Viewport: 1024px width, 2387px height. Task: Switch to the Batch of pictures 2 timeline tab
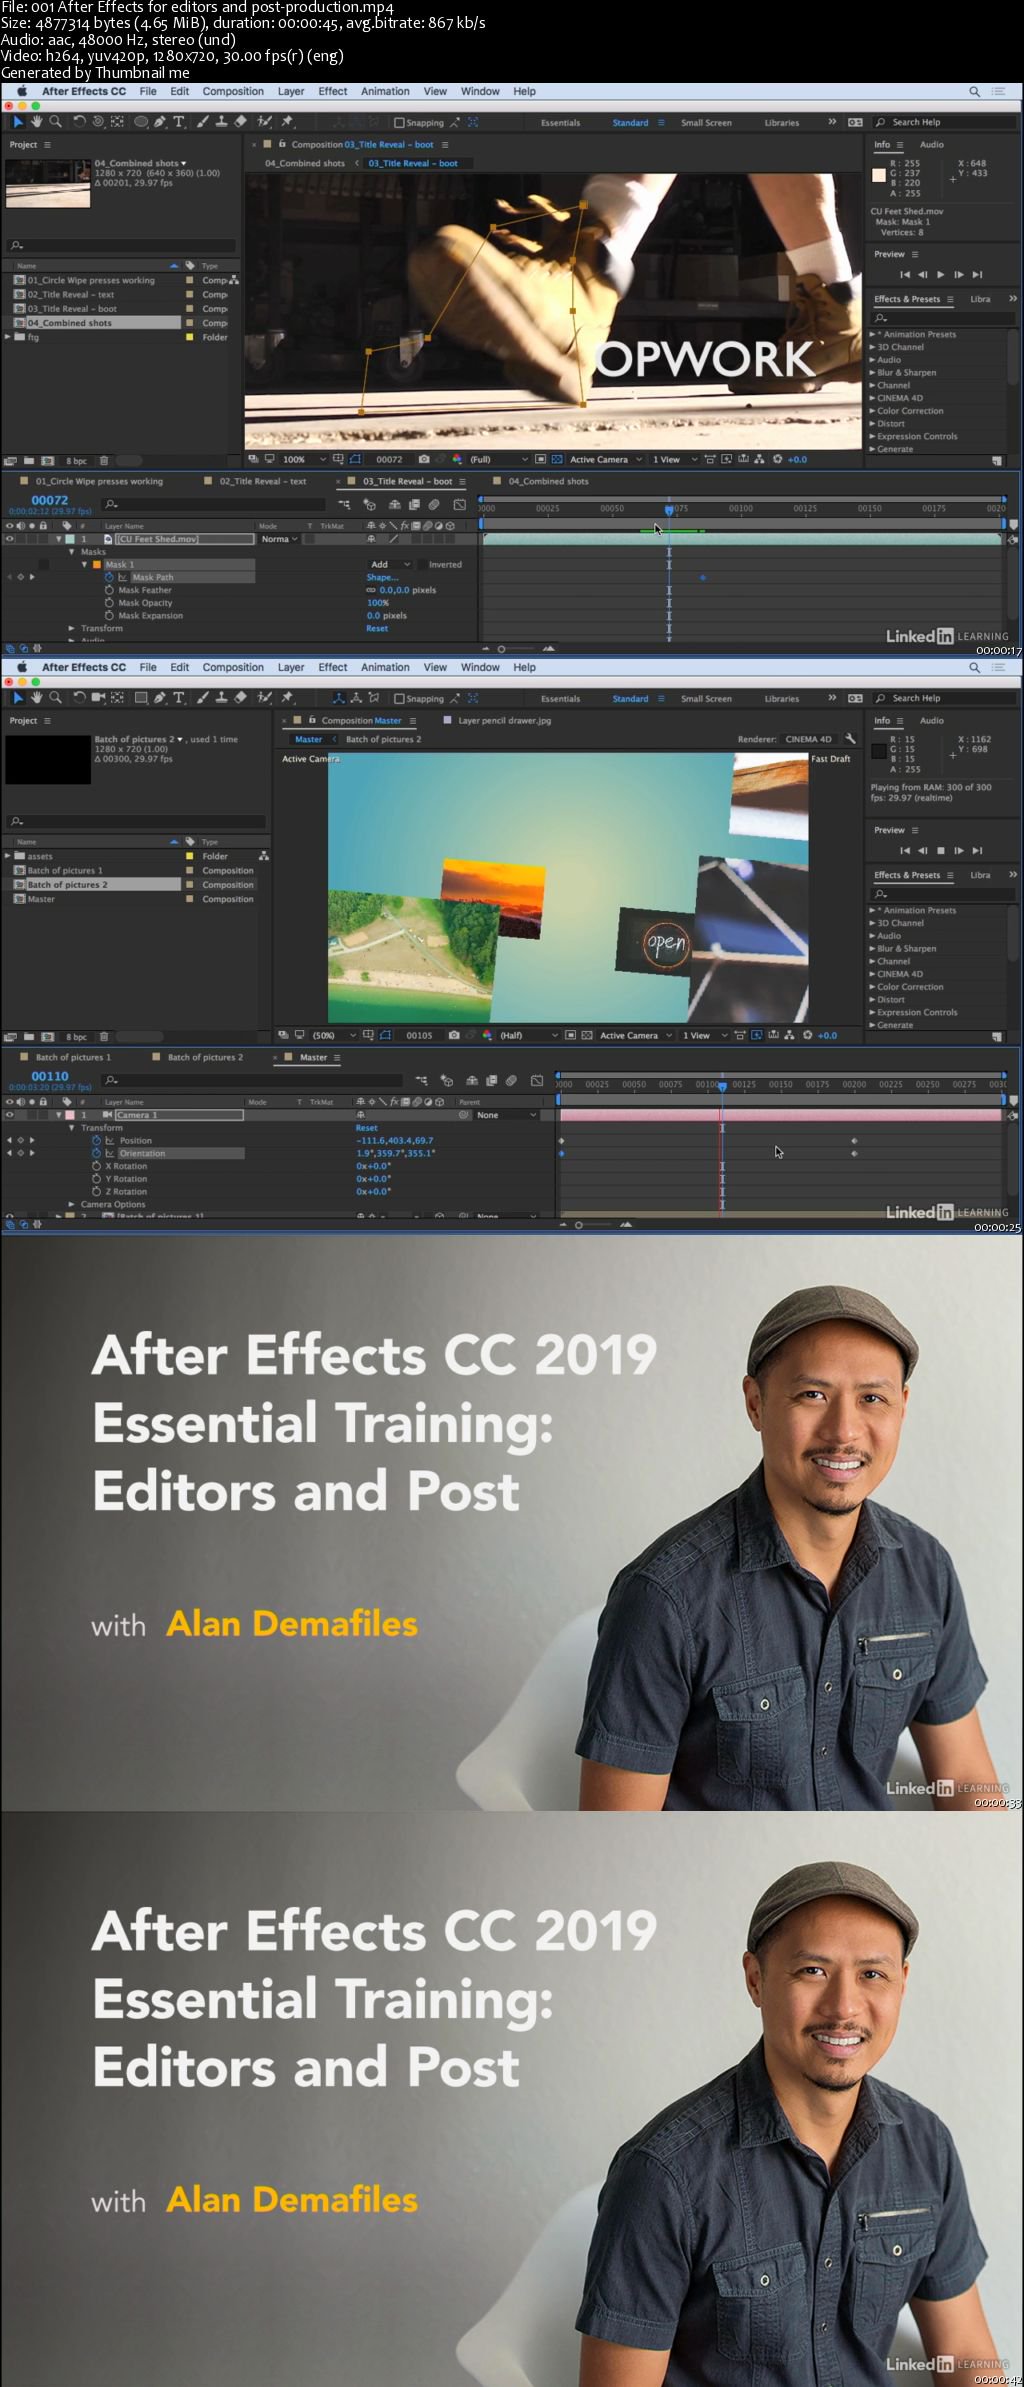click(205, 1058)
